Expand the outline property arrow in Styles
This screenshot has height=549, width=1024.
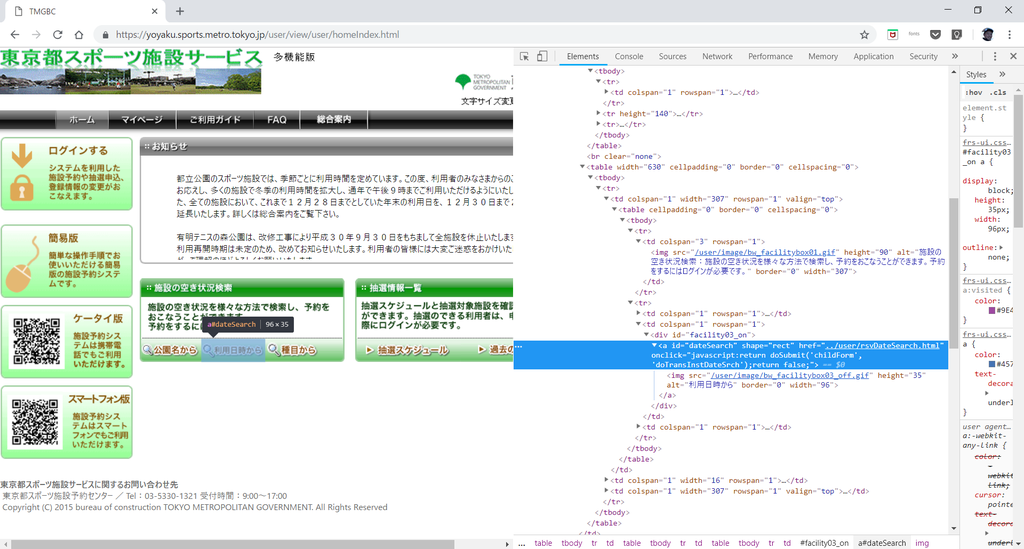click(x=1001, y=247)
